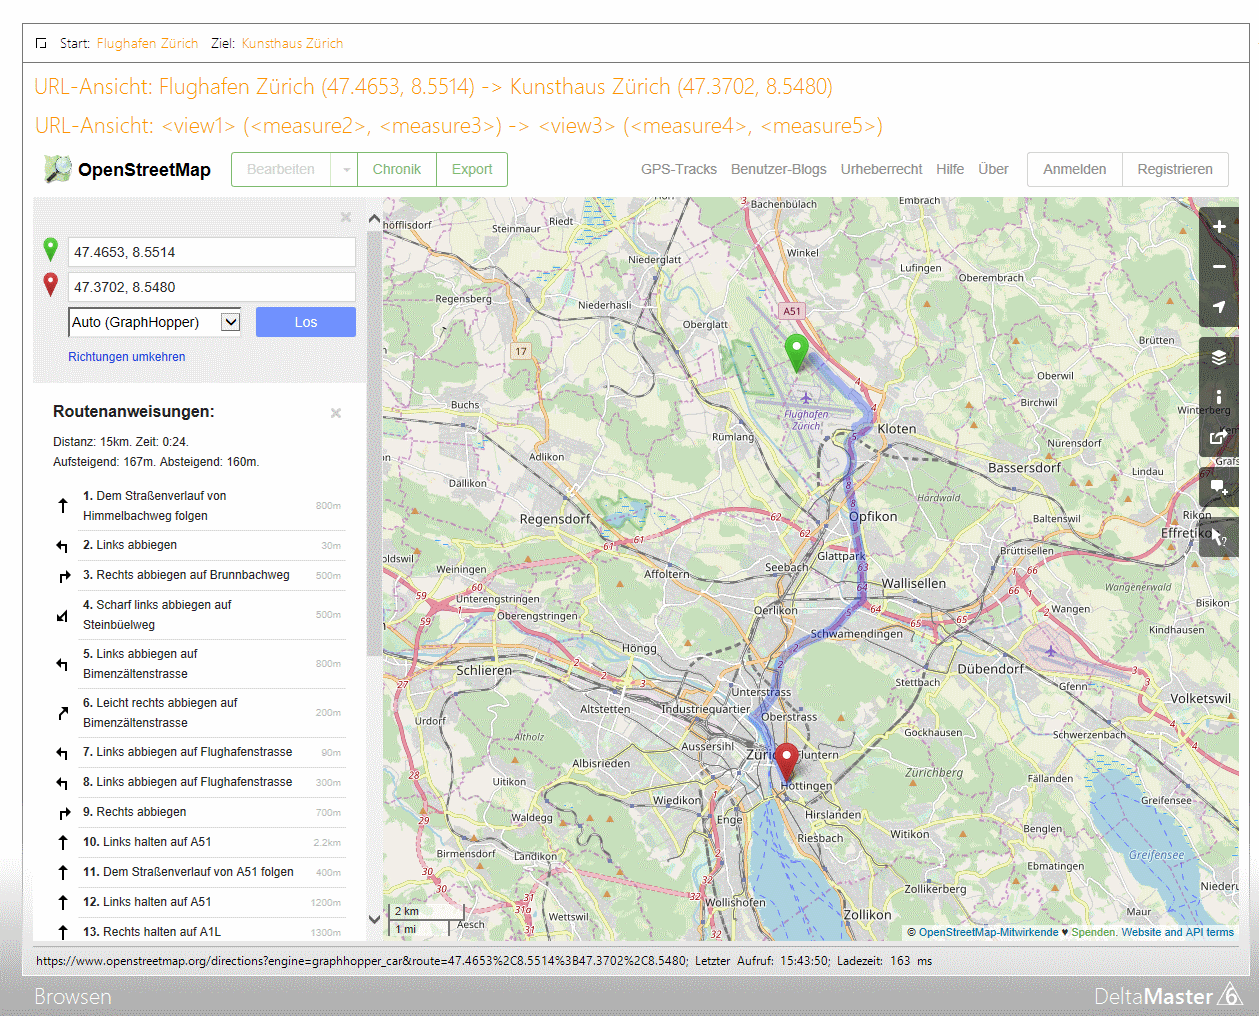Screen dimensions: 1259x1016
Task: Click the sidebar scroll up arrow
Action: (x=374, y=218)
